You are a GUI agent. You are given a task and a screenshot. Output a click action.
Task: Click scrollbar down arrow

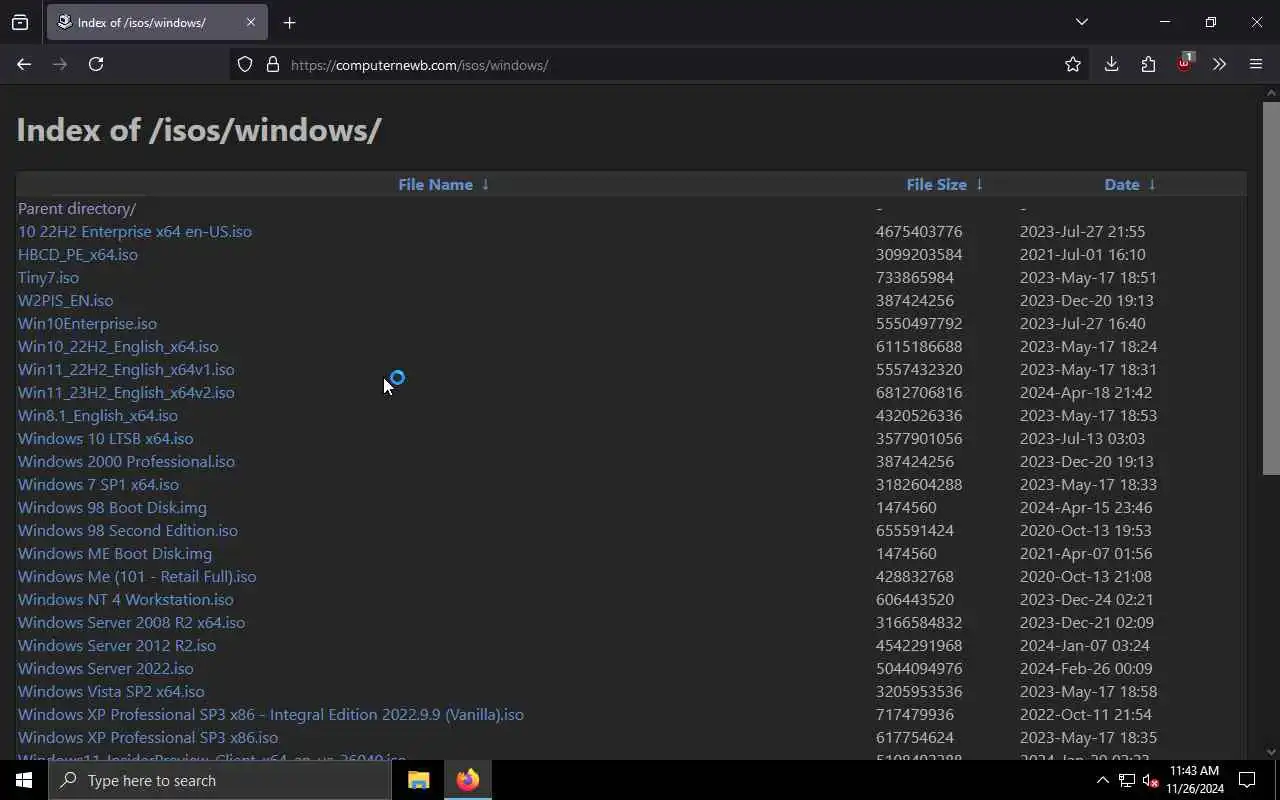click(1271, 752)
